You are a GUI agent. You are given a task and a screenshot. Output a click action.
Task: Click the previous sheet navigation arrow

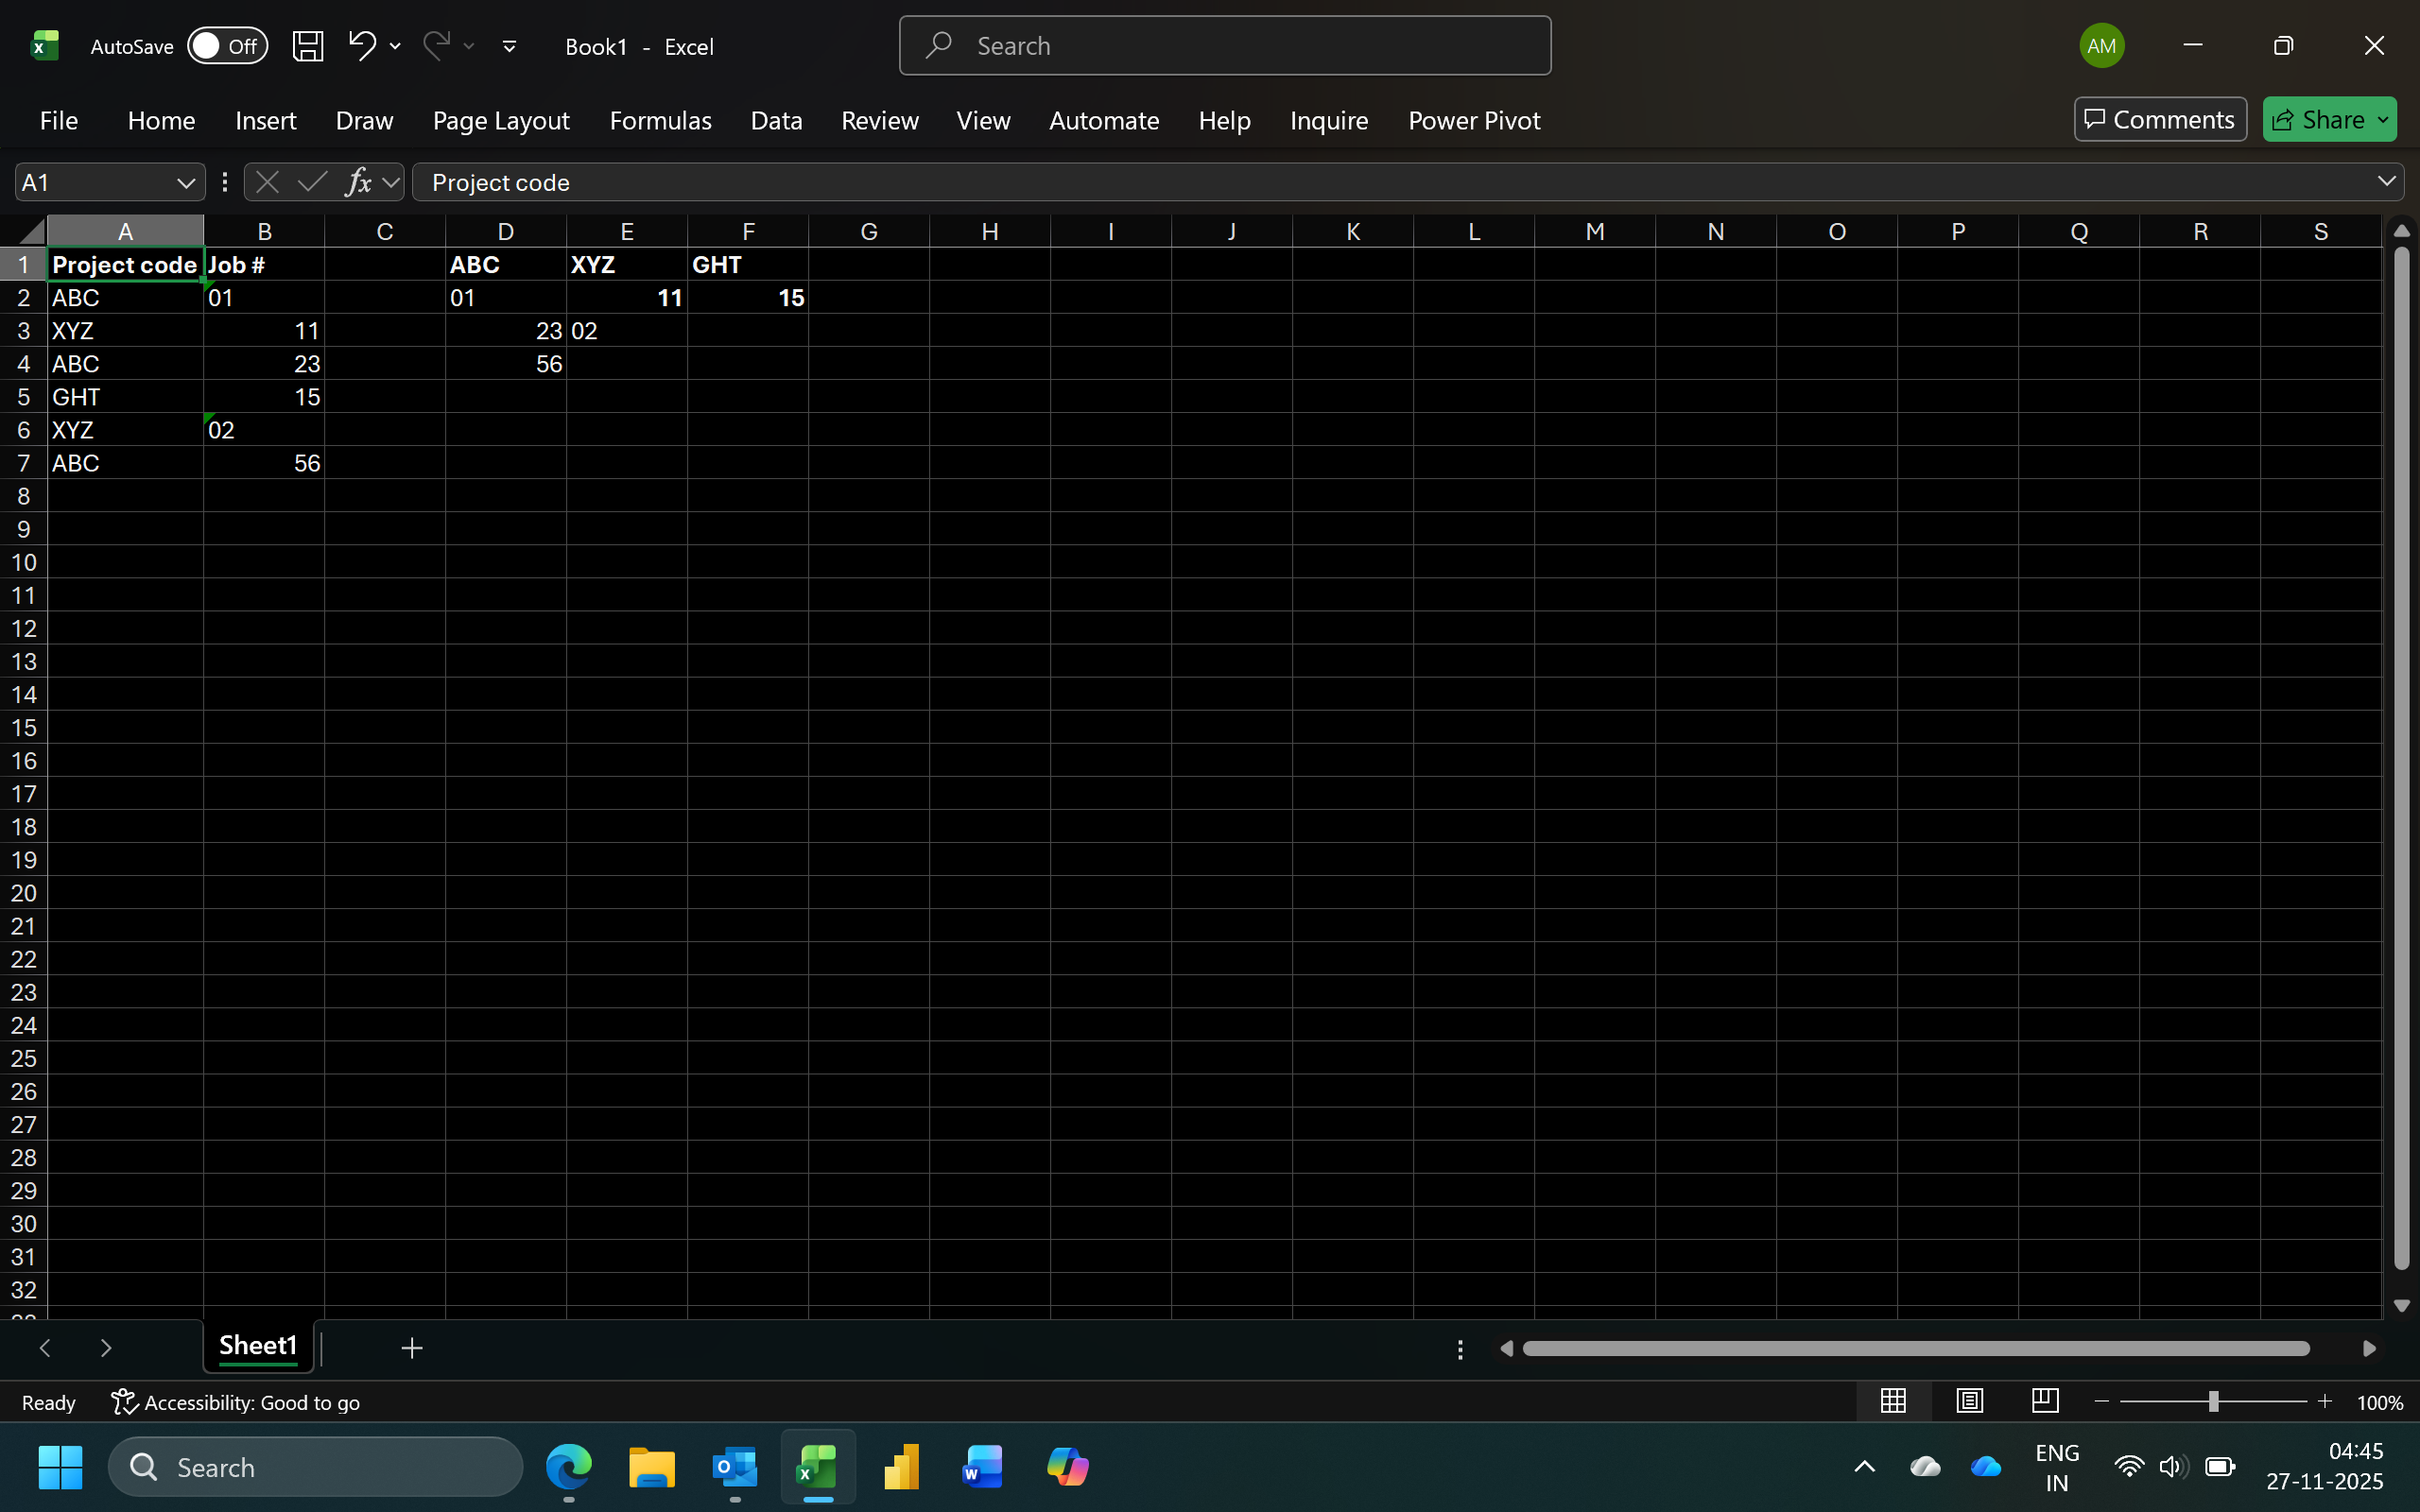[45, 1348]
